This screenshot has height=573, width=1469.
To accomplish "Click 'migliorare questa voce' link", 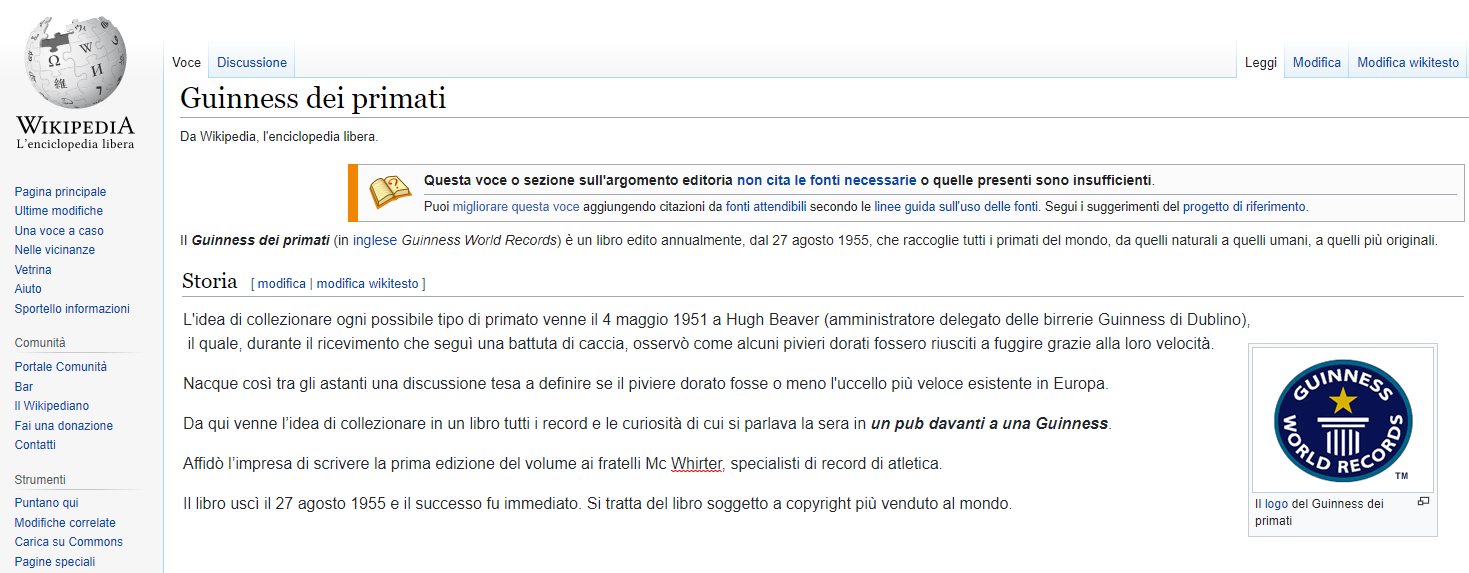I will (x=516, y=207).
